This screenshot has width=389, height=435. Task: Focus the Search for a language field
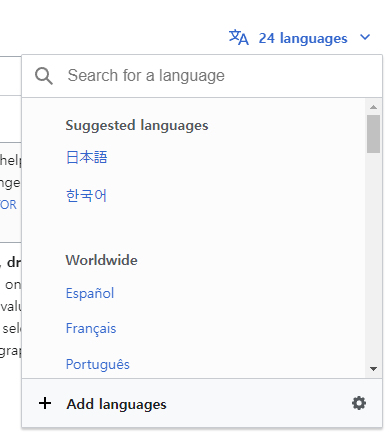(202, 76)
